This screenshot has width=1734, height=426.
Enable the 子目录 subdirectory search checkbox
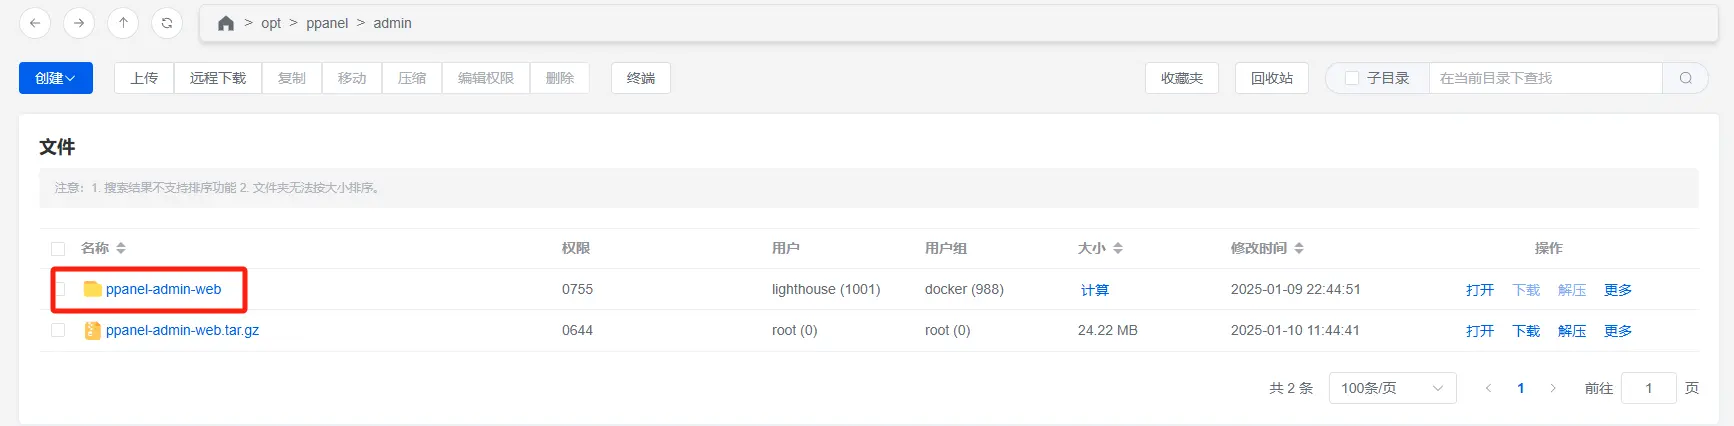(x=1352, y=78)
